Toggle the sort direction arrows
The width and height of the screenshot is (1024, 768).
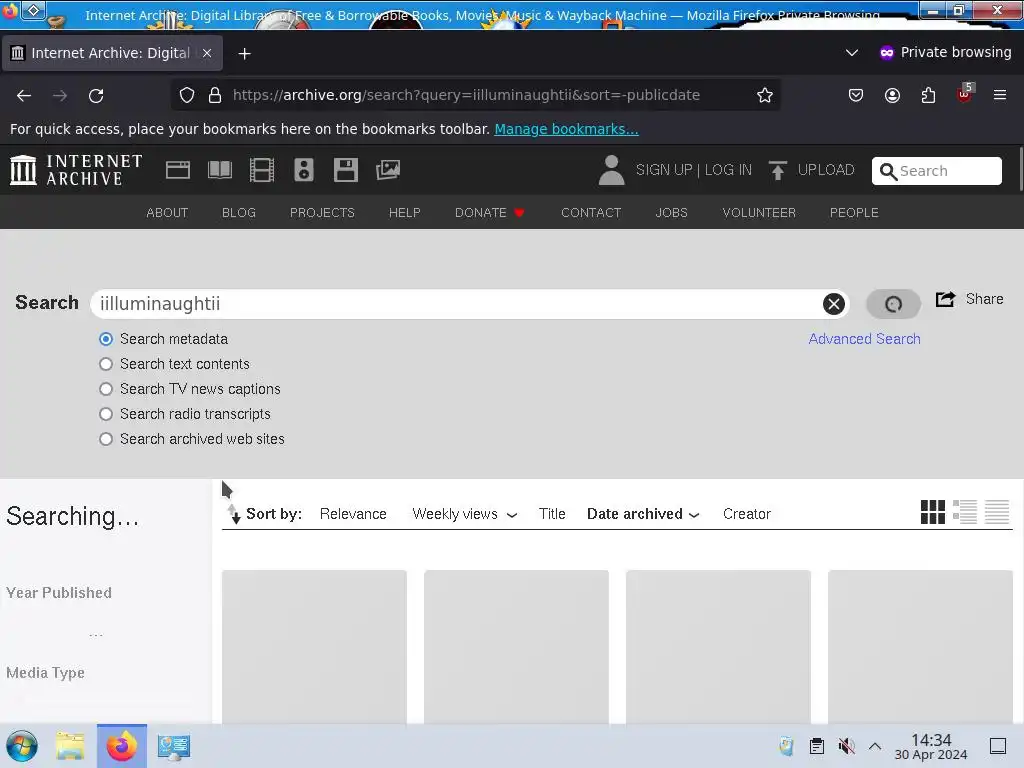(234, 514)
